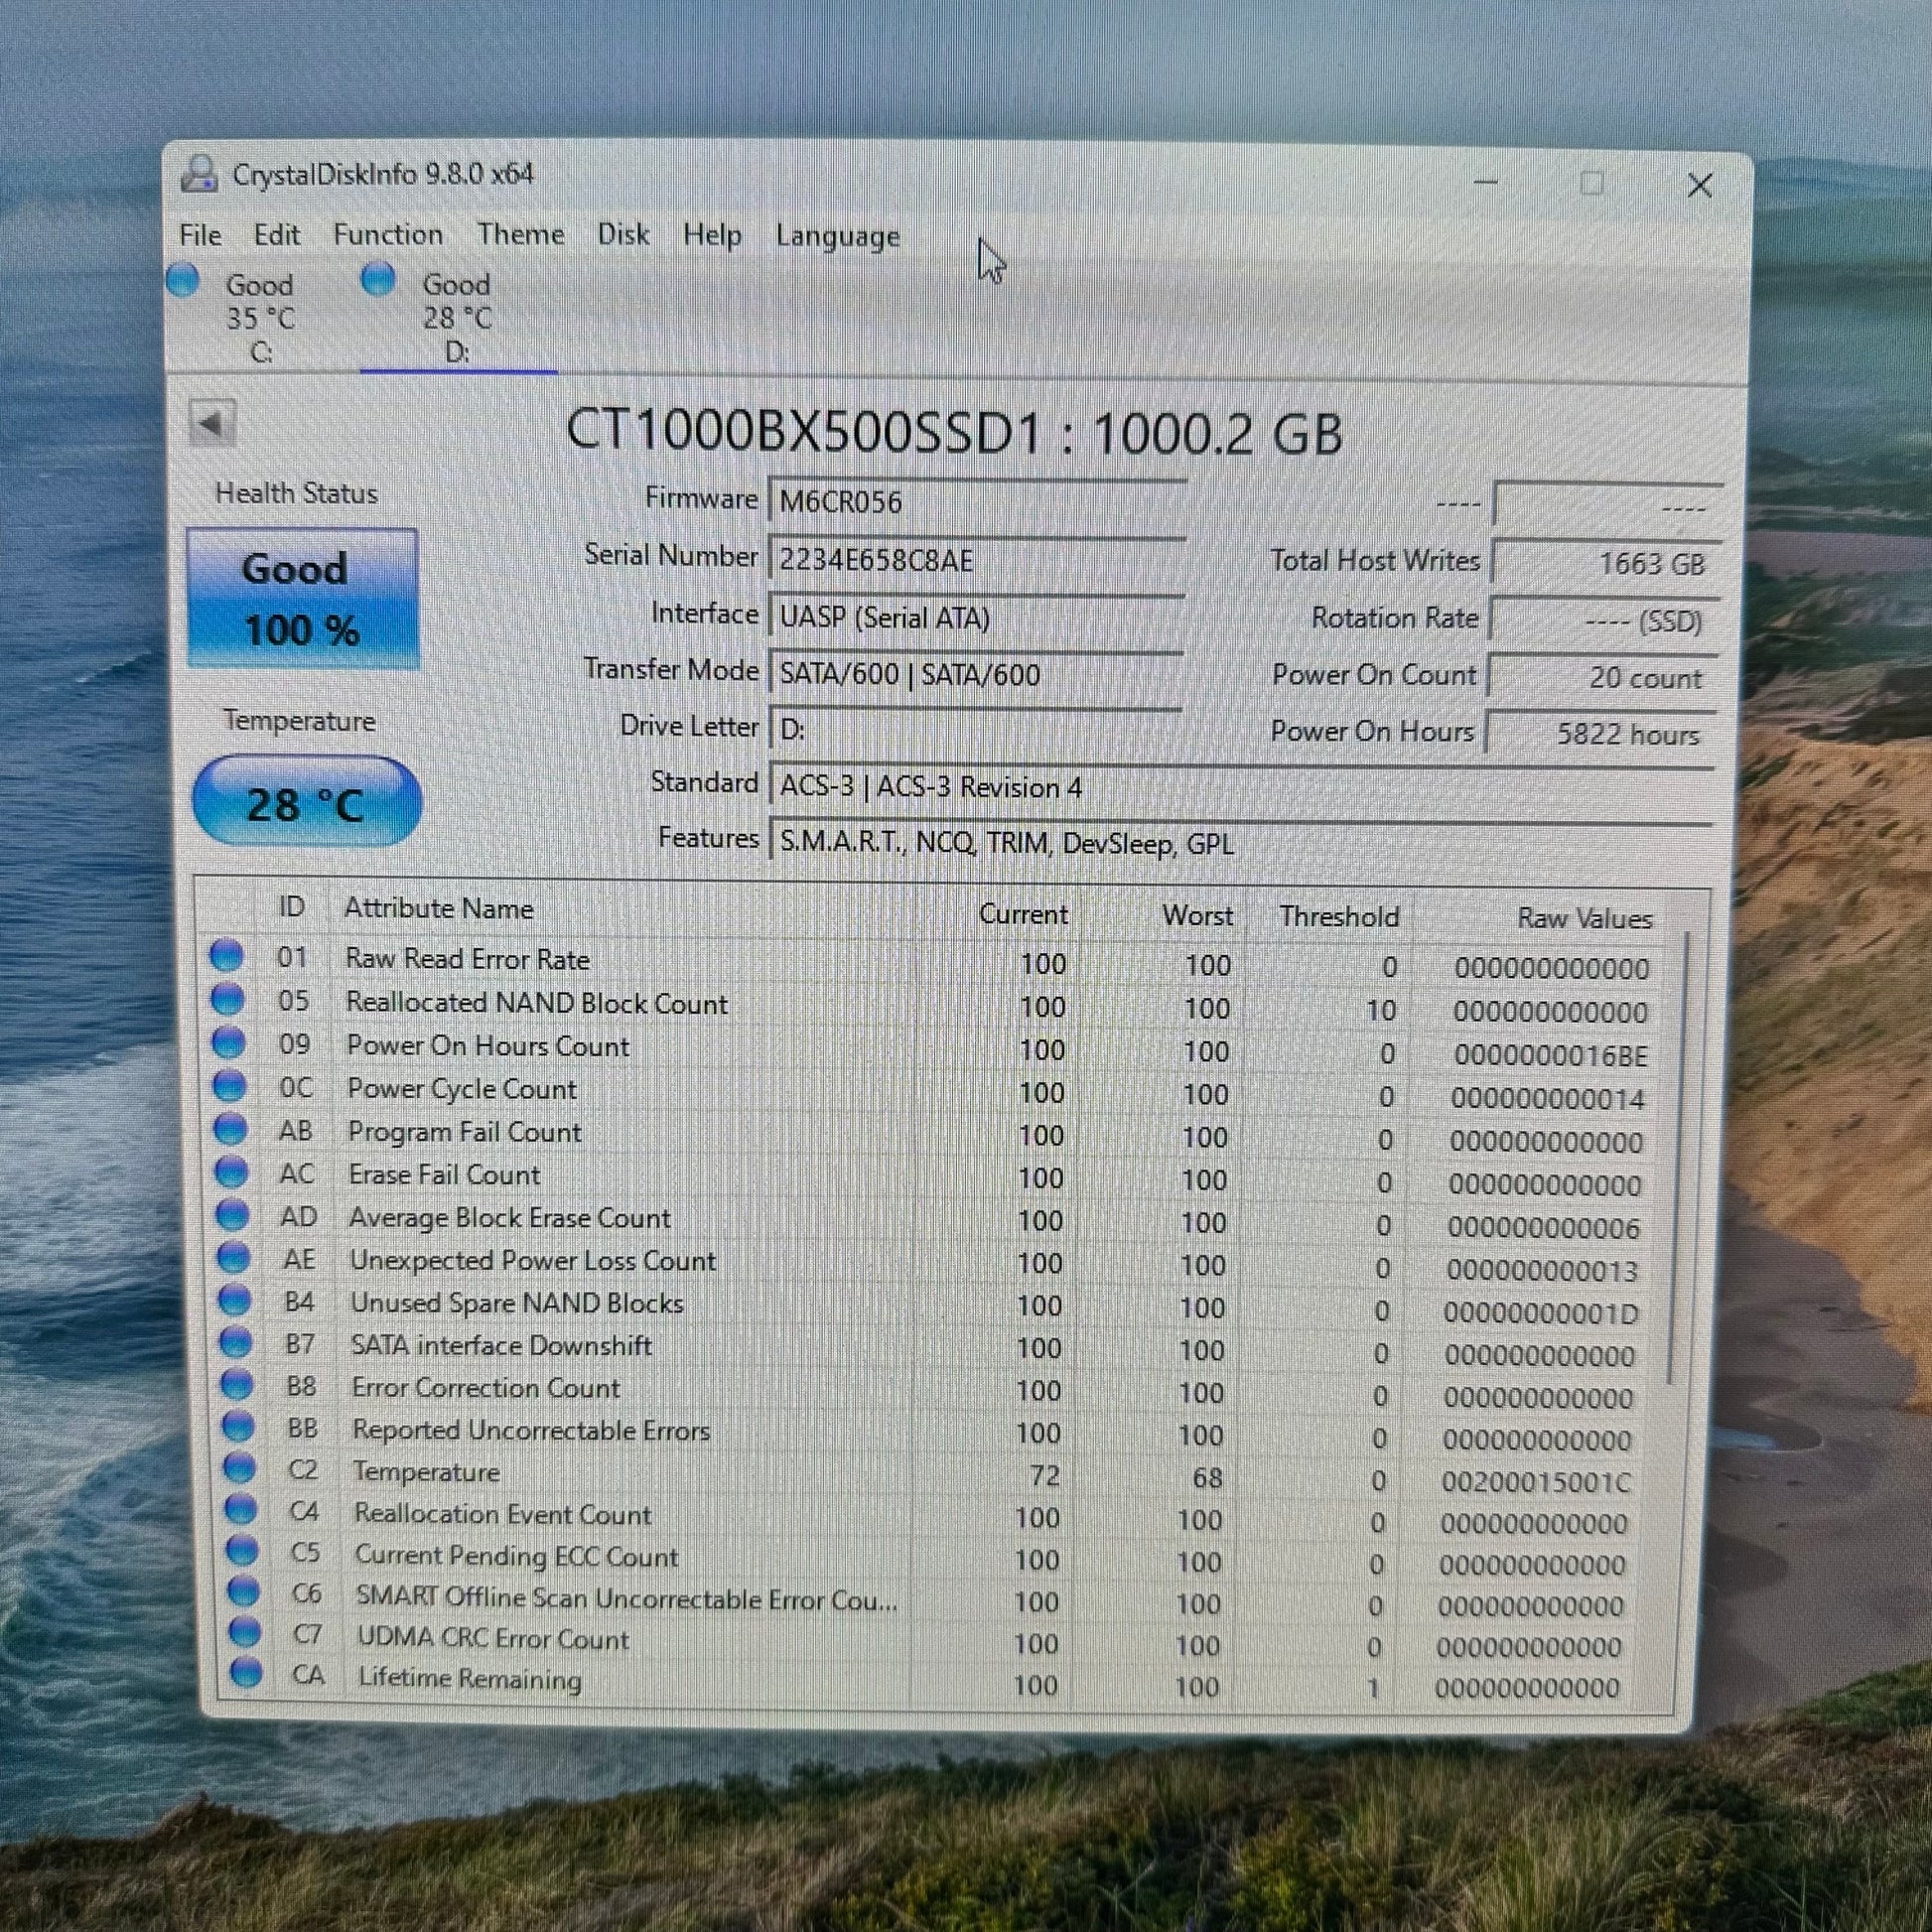Open the Theme menu
The width and height of the screenshot is (1932, 1932).
520,235
